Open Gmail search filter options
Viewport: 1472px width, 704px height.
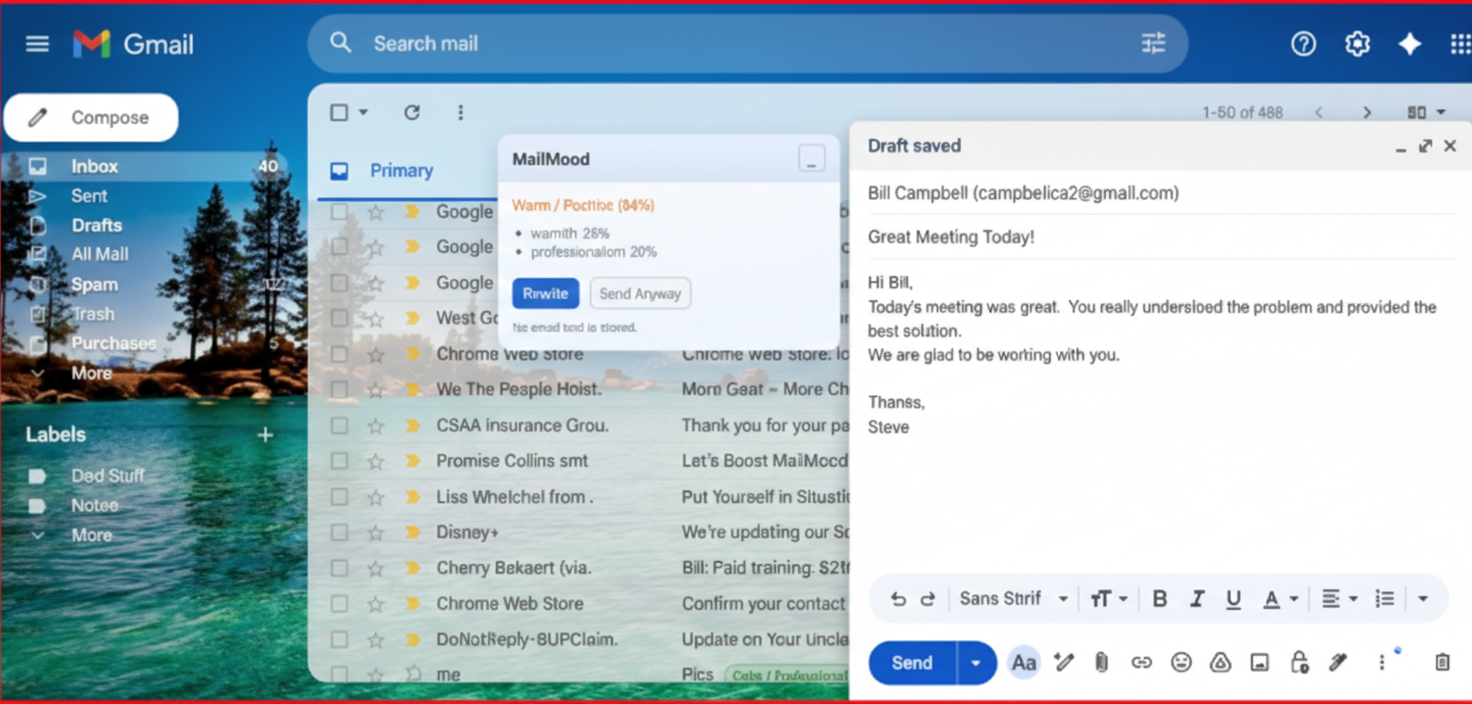click(1152, 43)
